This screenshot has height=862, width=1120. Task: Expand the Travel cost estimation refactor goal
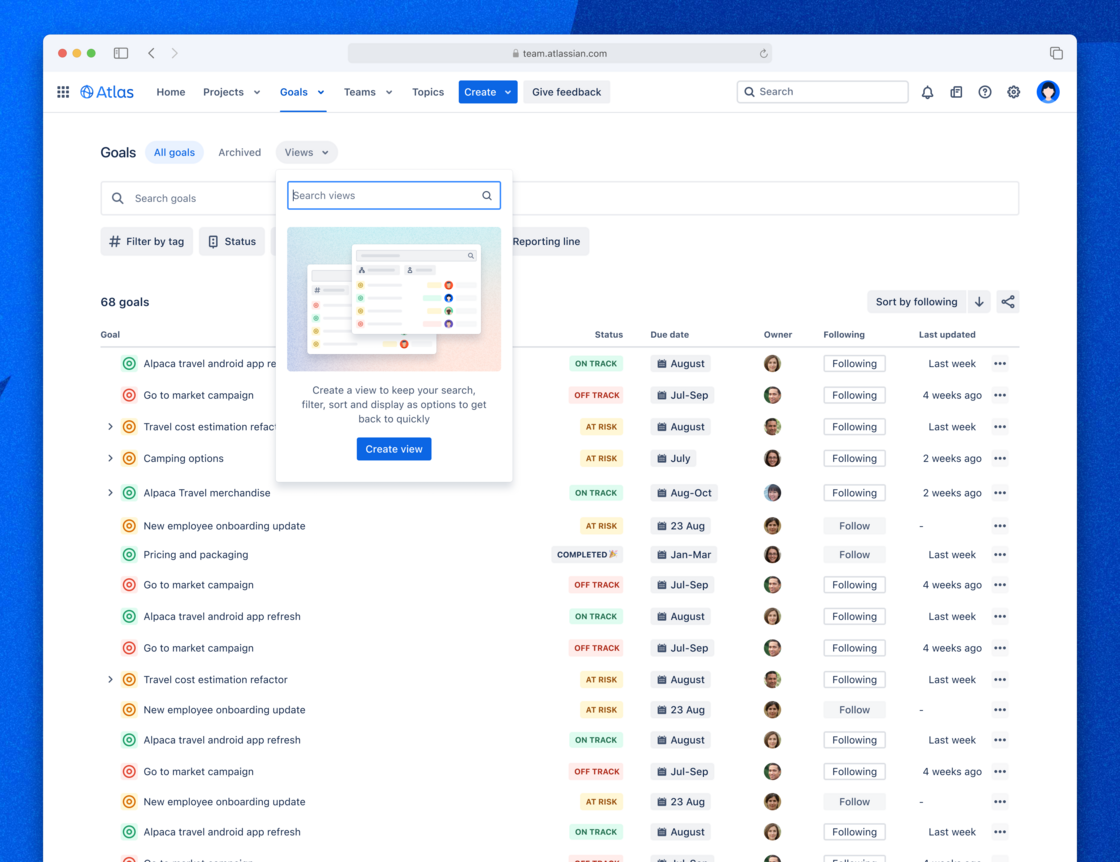coord(110,426)
